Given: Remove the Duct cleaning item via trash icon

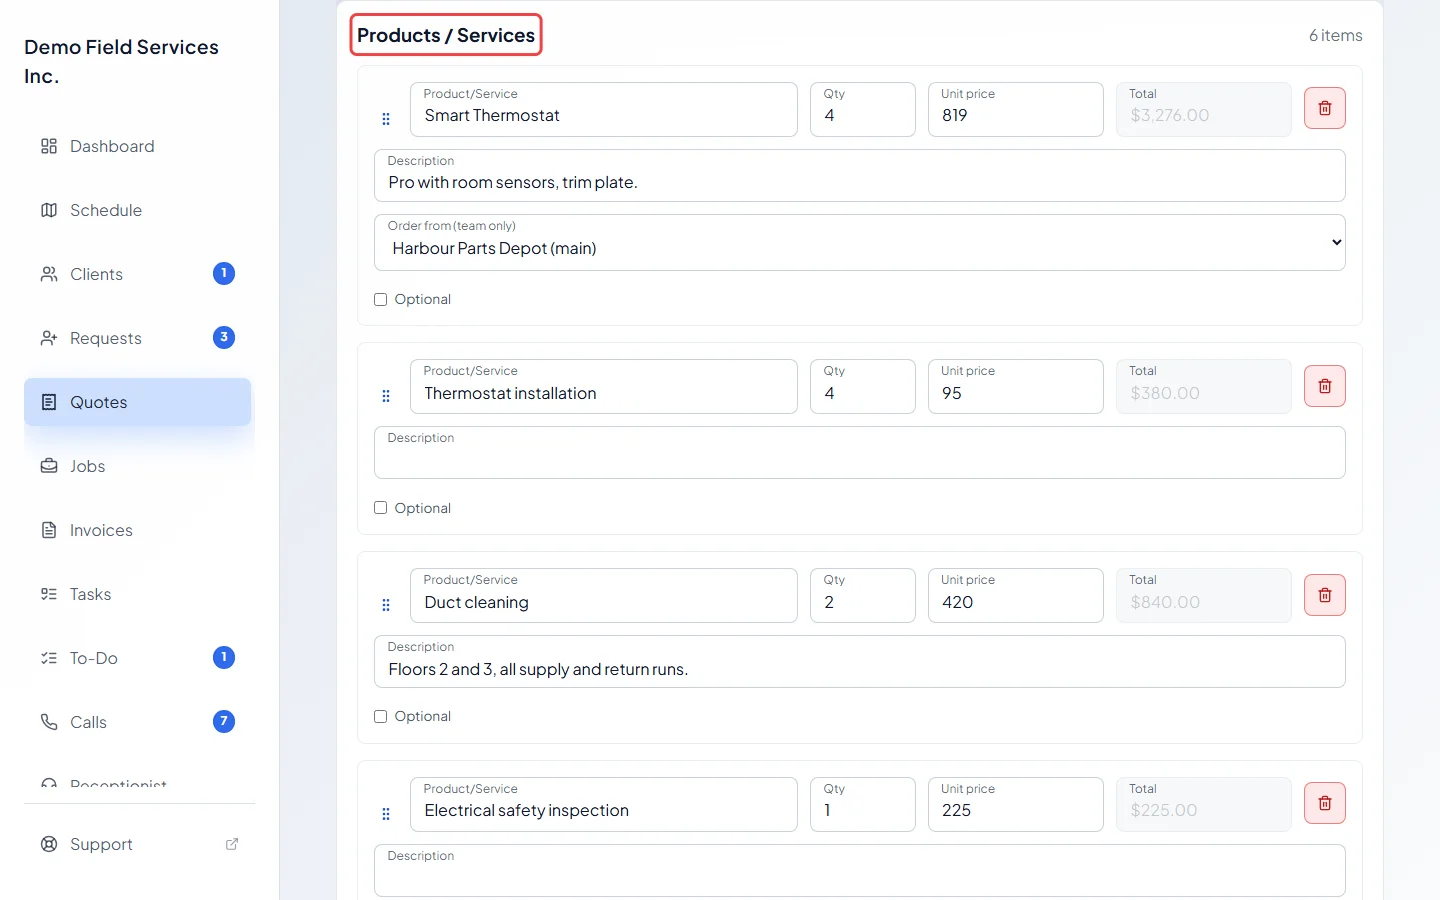Looking at the screenshot, I should pos(1324,595).
